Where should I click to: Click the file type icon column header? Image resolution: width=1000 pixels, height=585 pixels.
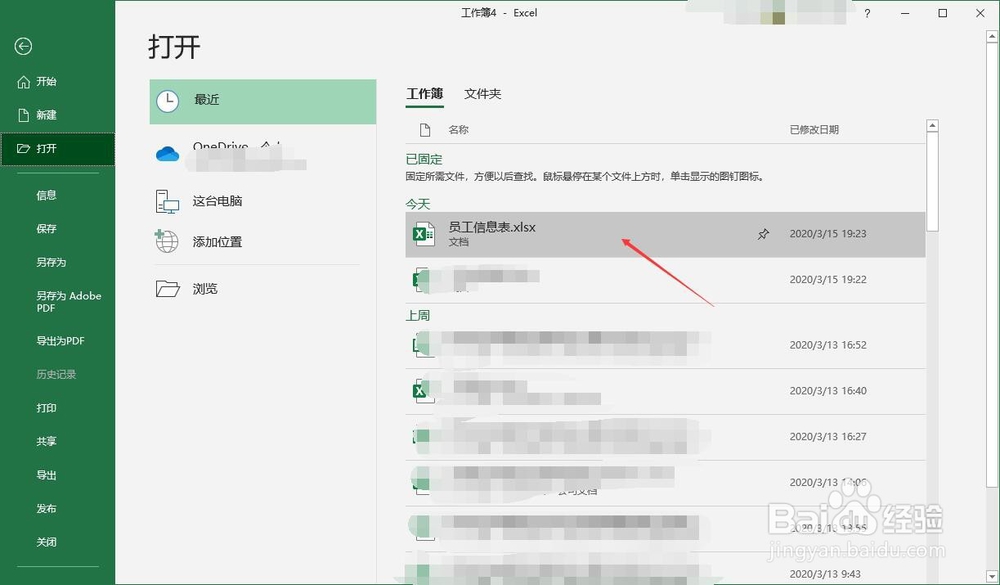425,130
